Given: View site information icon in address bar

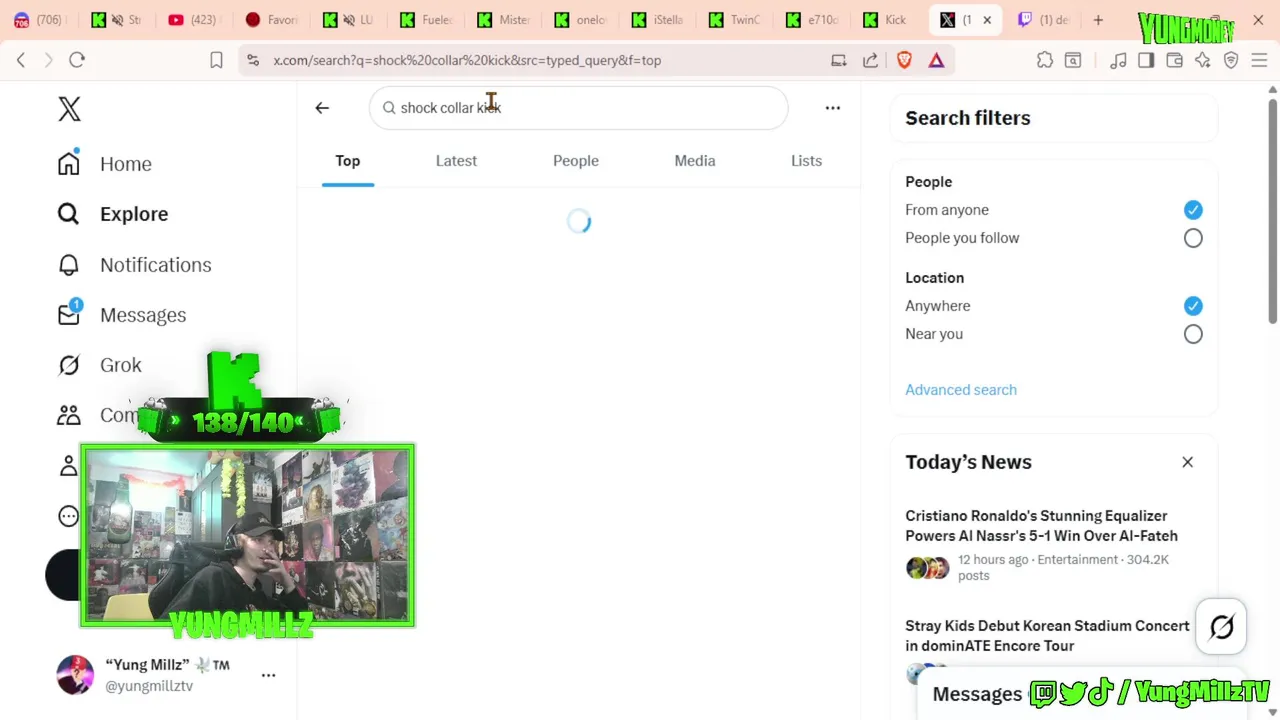Looking at the screenshot, I should pos(253,60).
